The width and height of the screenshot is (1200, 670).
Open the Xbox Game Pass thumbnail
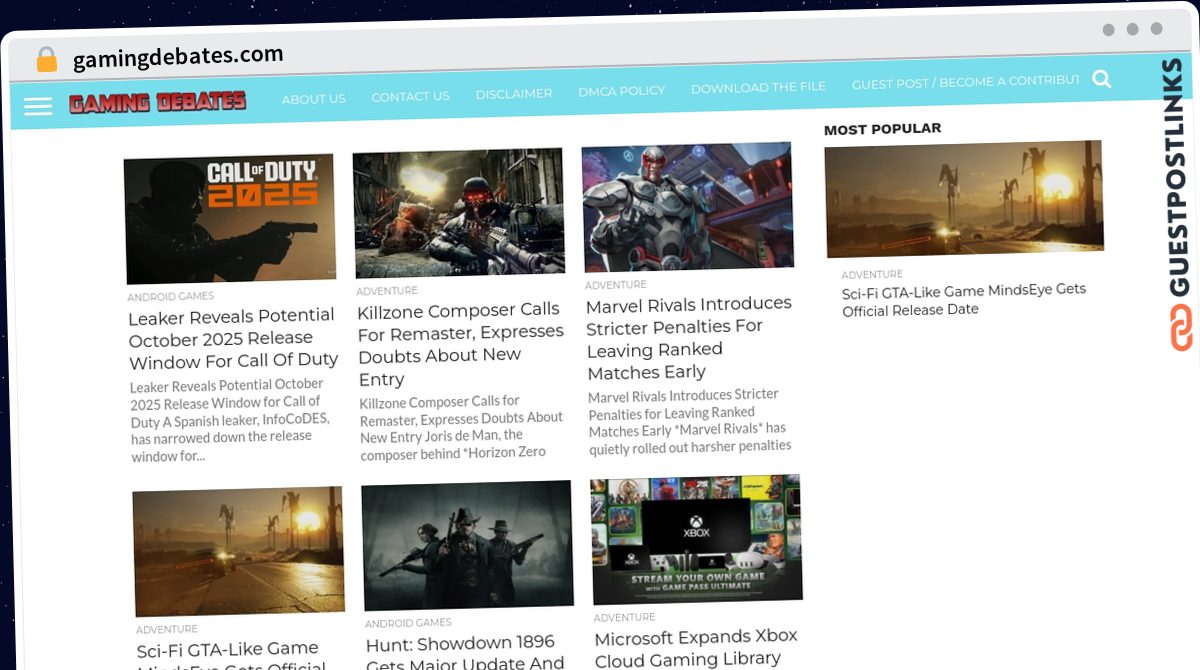(696, 540)
